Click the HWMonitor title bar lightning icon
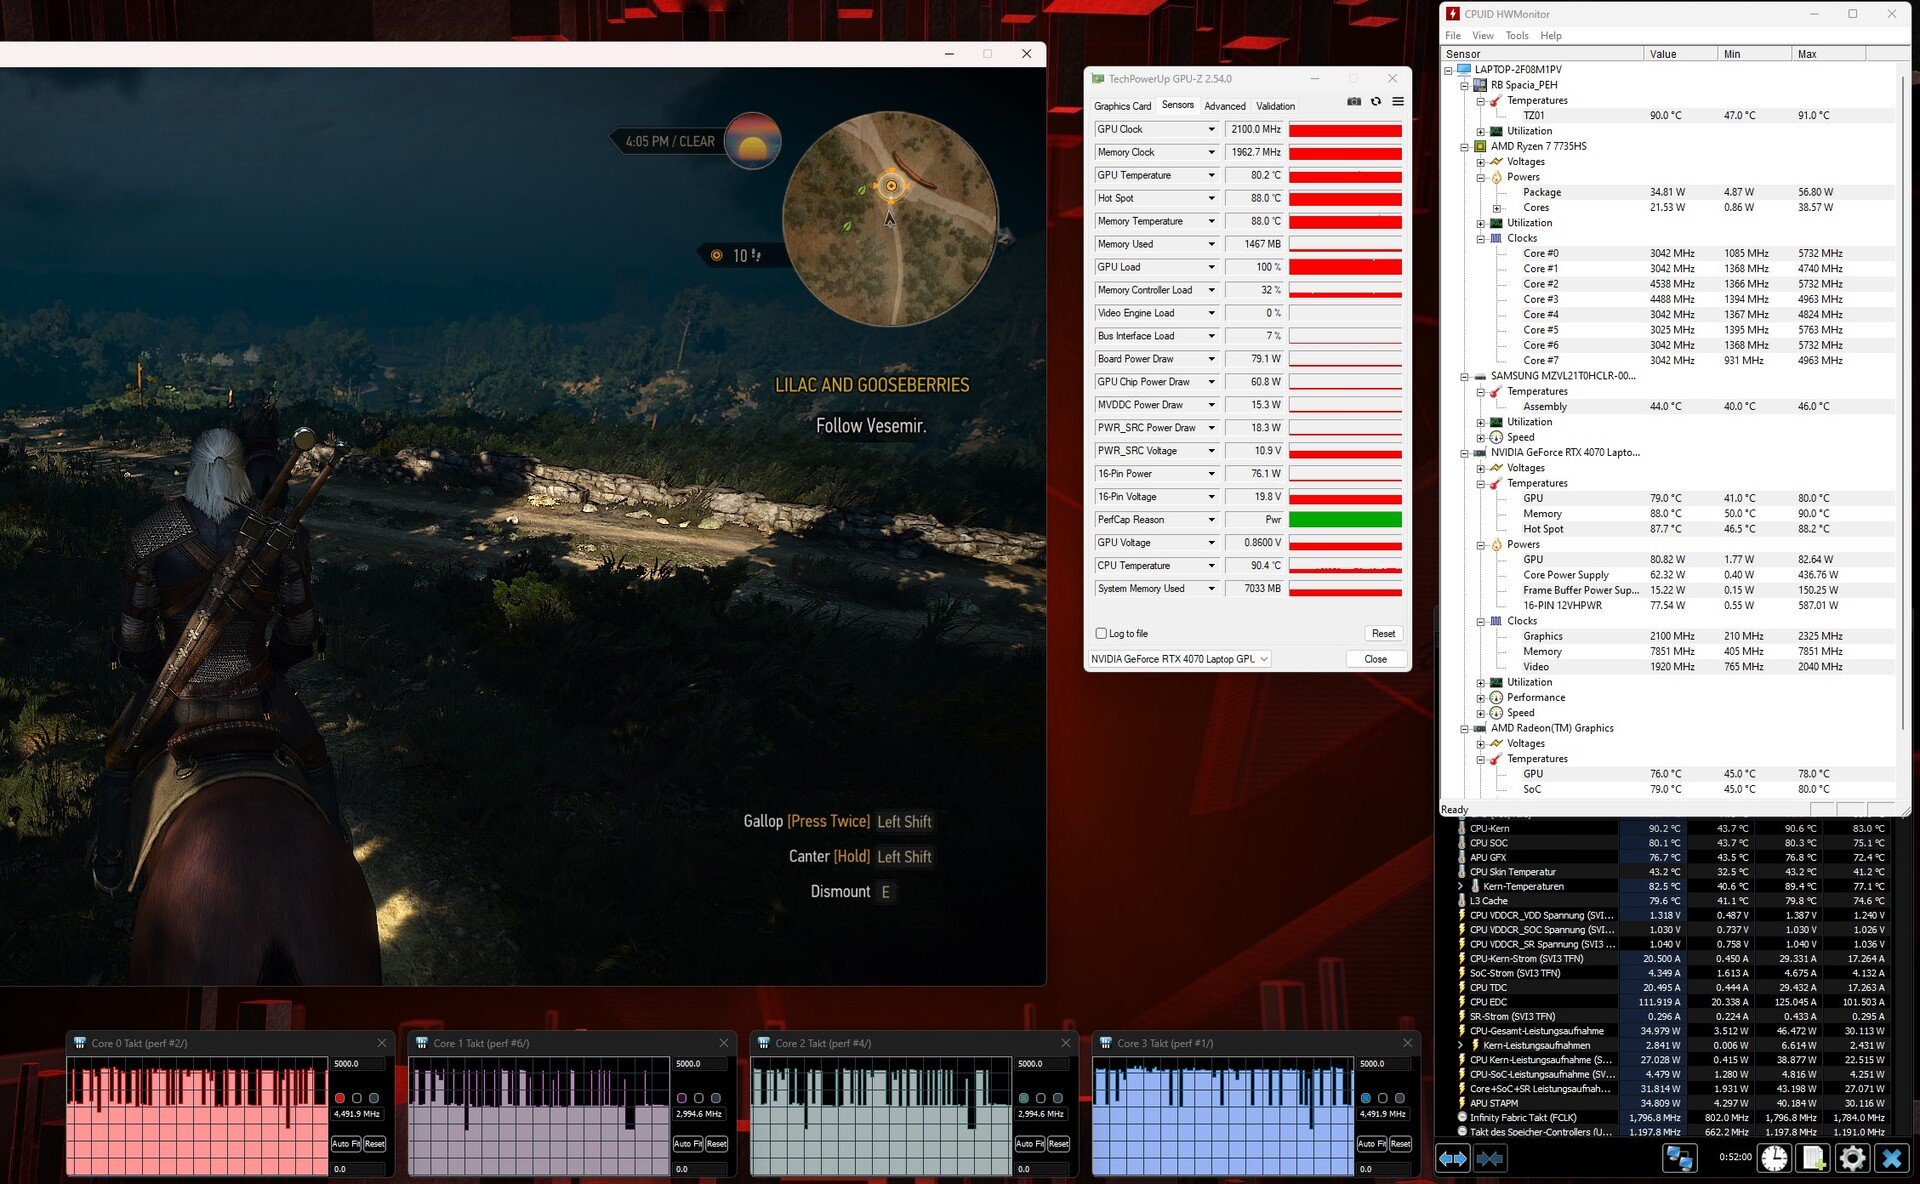 [x=1453, y=13]
